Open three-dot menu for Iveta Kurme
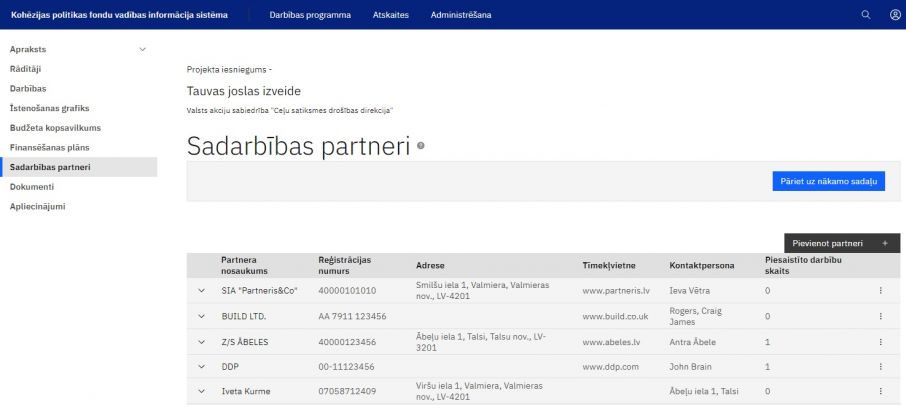The width and height of the screenshot is (906, 412). tap(880, 391)
